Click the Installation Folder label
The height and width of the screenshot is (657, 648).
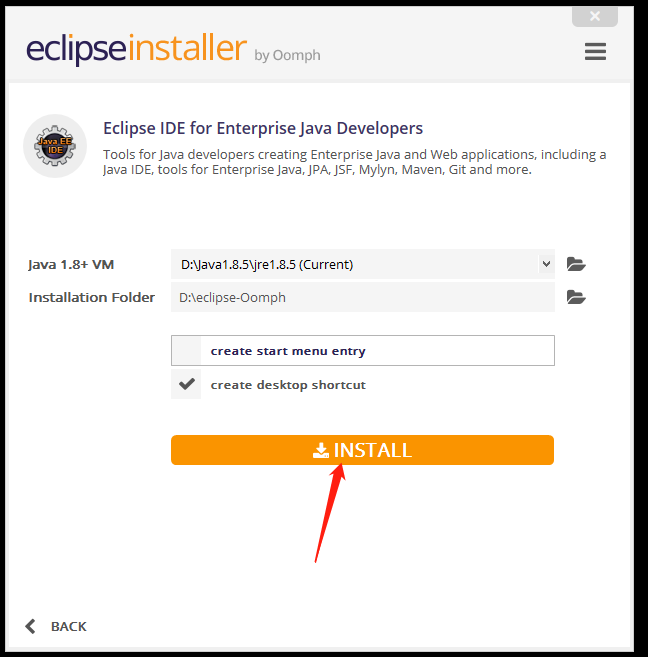click(92, 297)
